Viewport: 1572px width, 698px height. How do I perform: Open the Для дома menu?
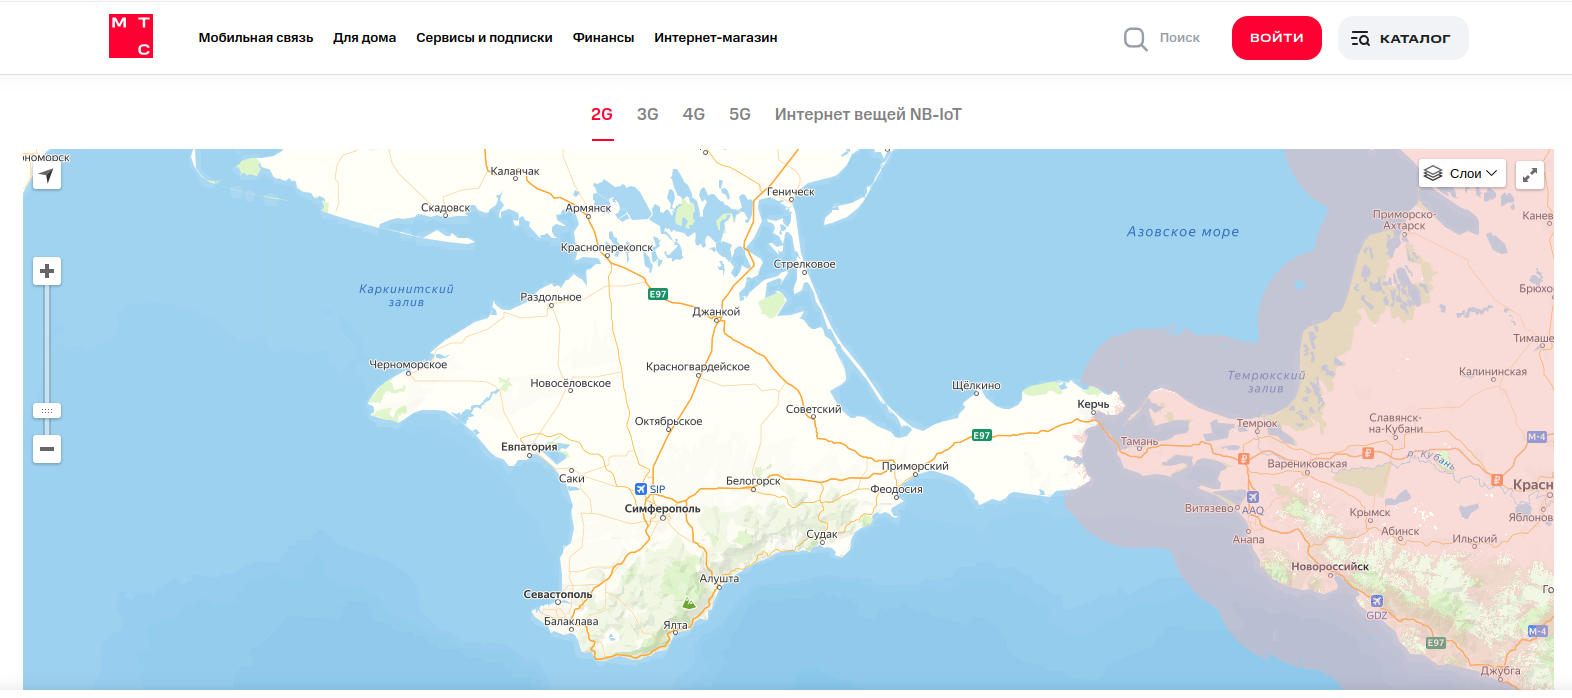365,38
